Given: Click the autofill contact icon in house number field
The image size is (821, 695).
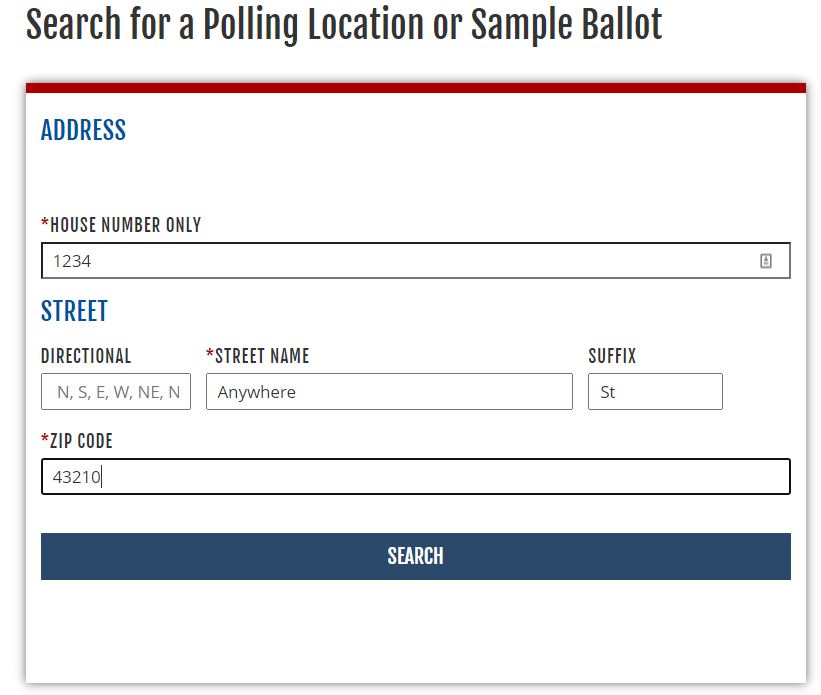Looking at the screenshot, I should point(766,261).
